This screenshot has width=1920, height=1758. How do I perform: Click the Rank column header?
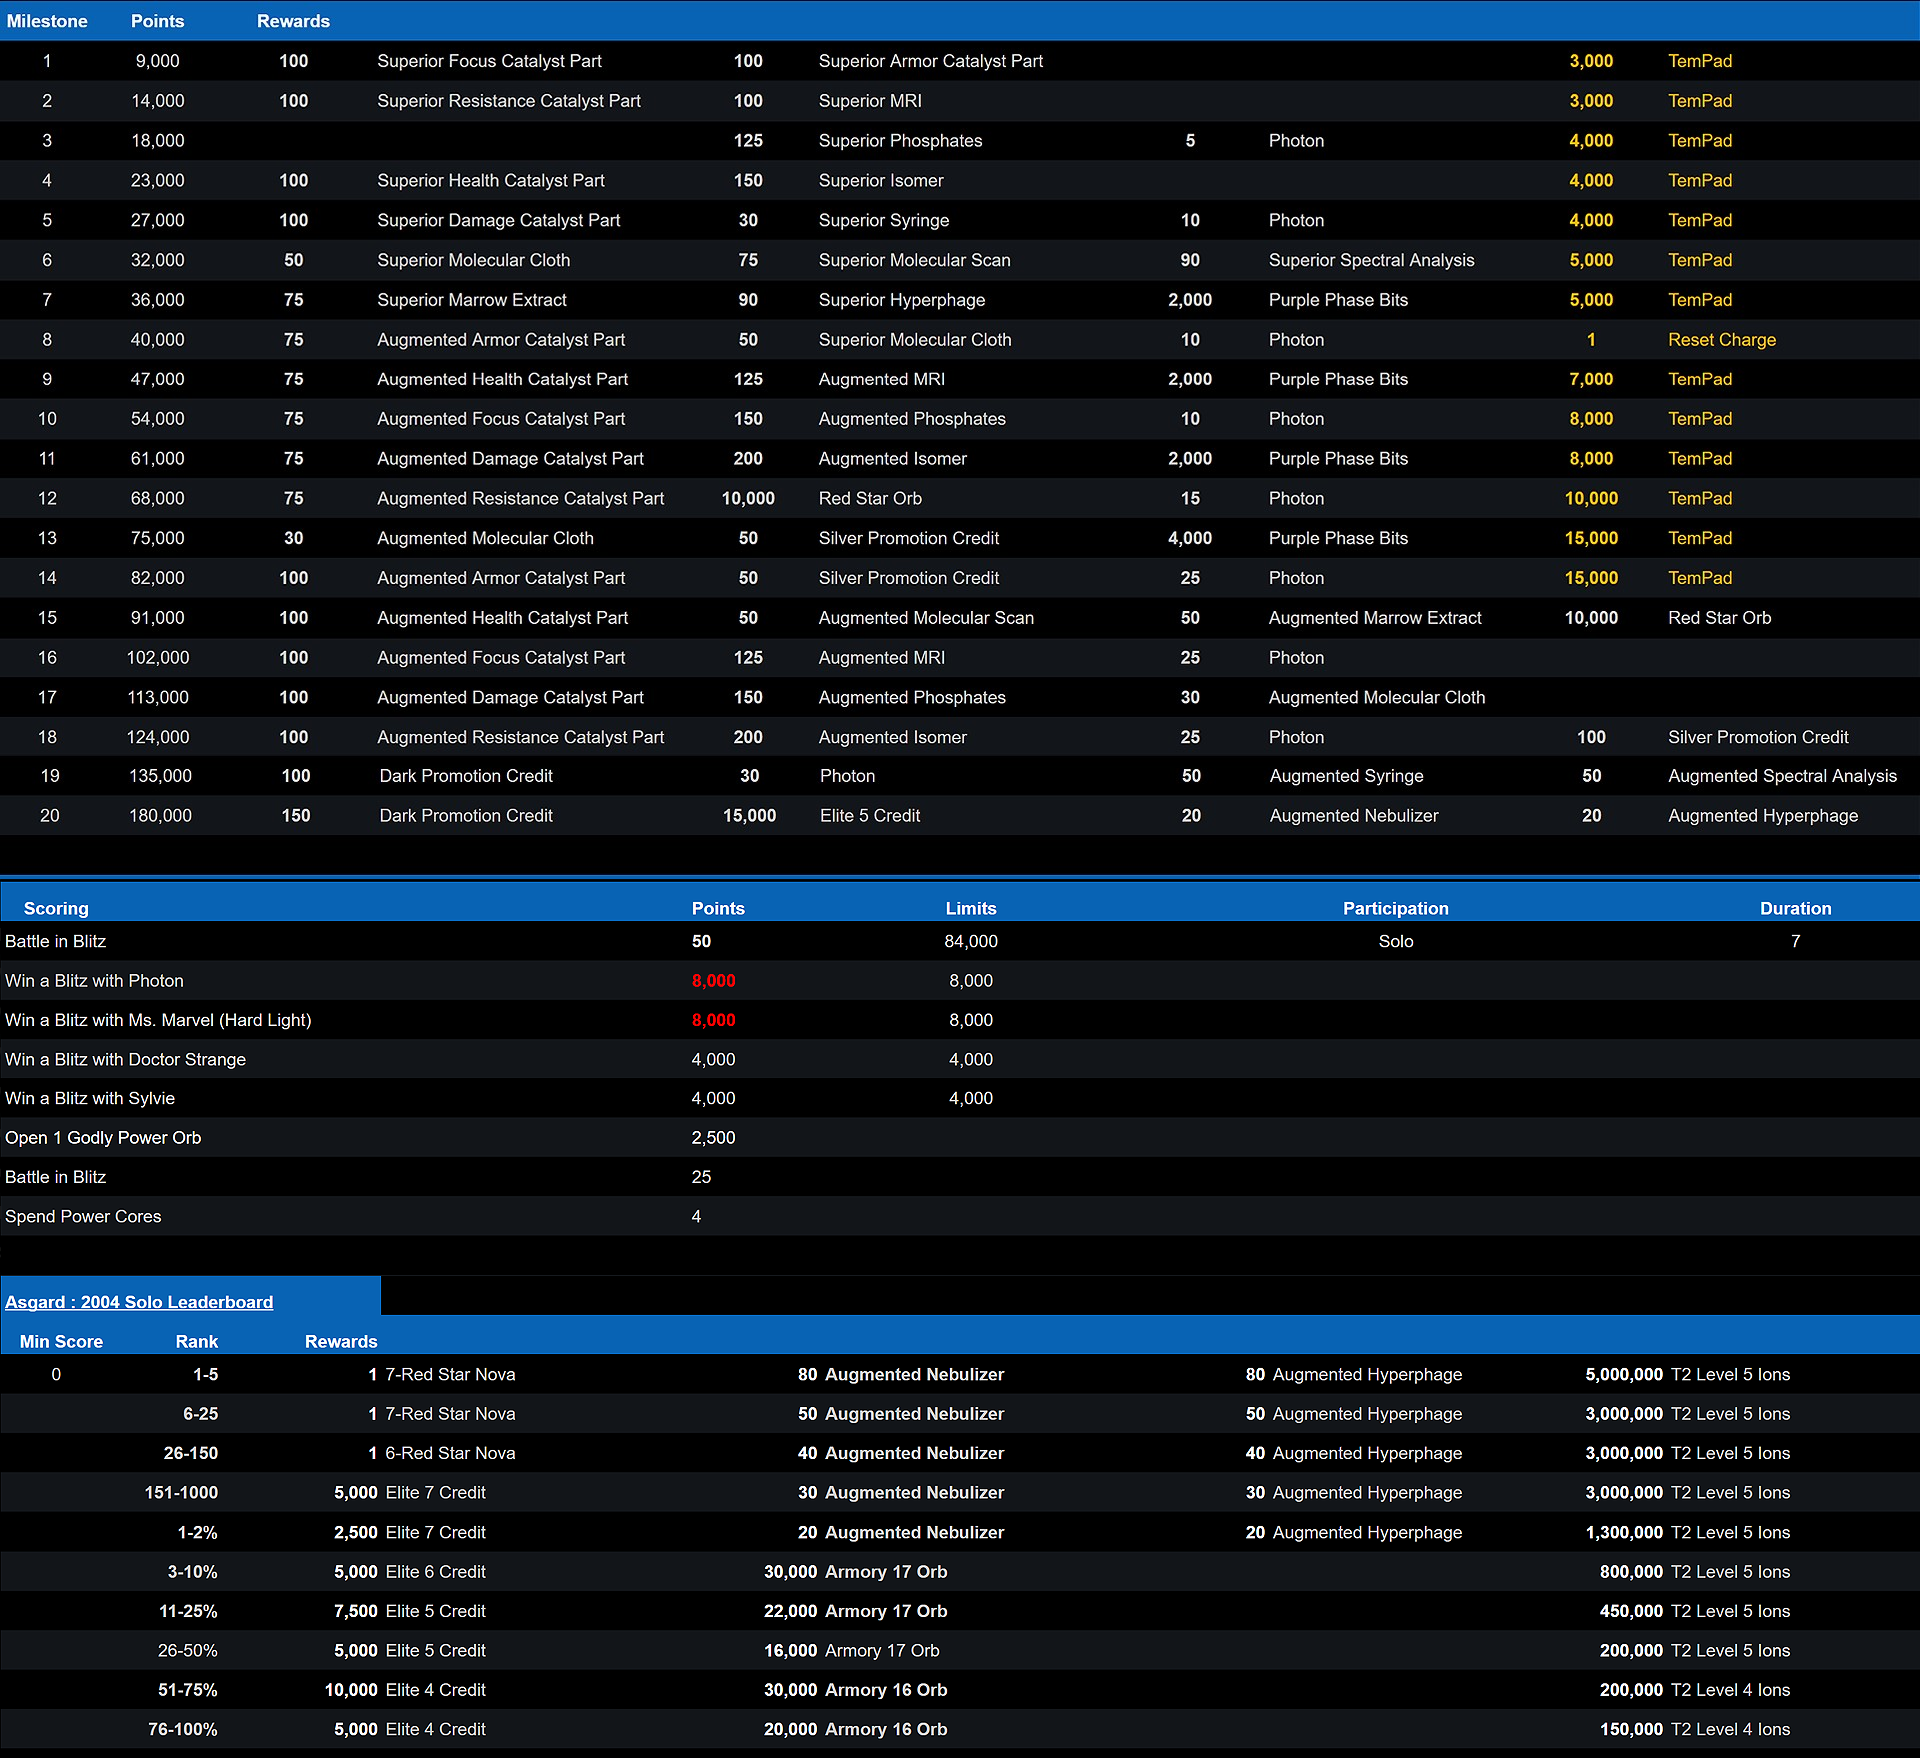coord(196,1341)
